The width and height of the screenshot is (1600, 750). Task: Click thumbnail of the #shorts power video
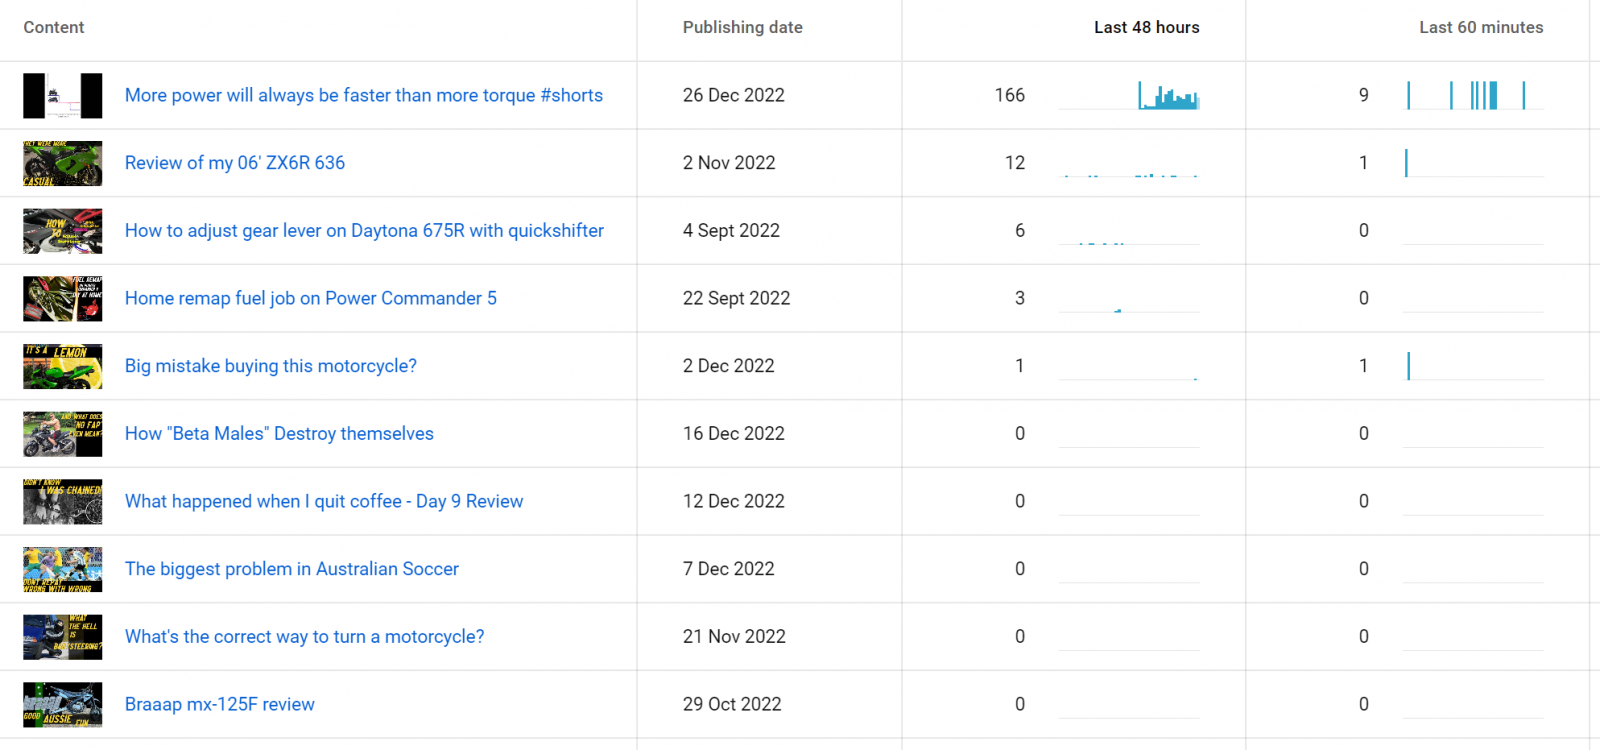[x=62, y=96]
